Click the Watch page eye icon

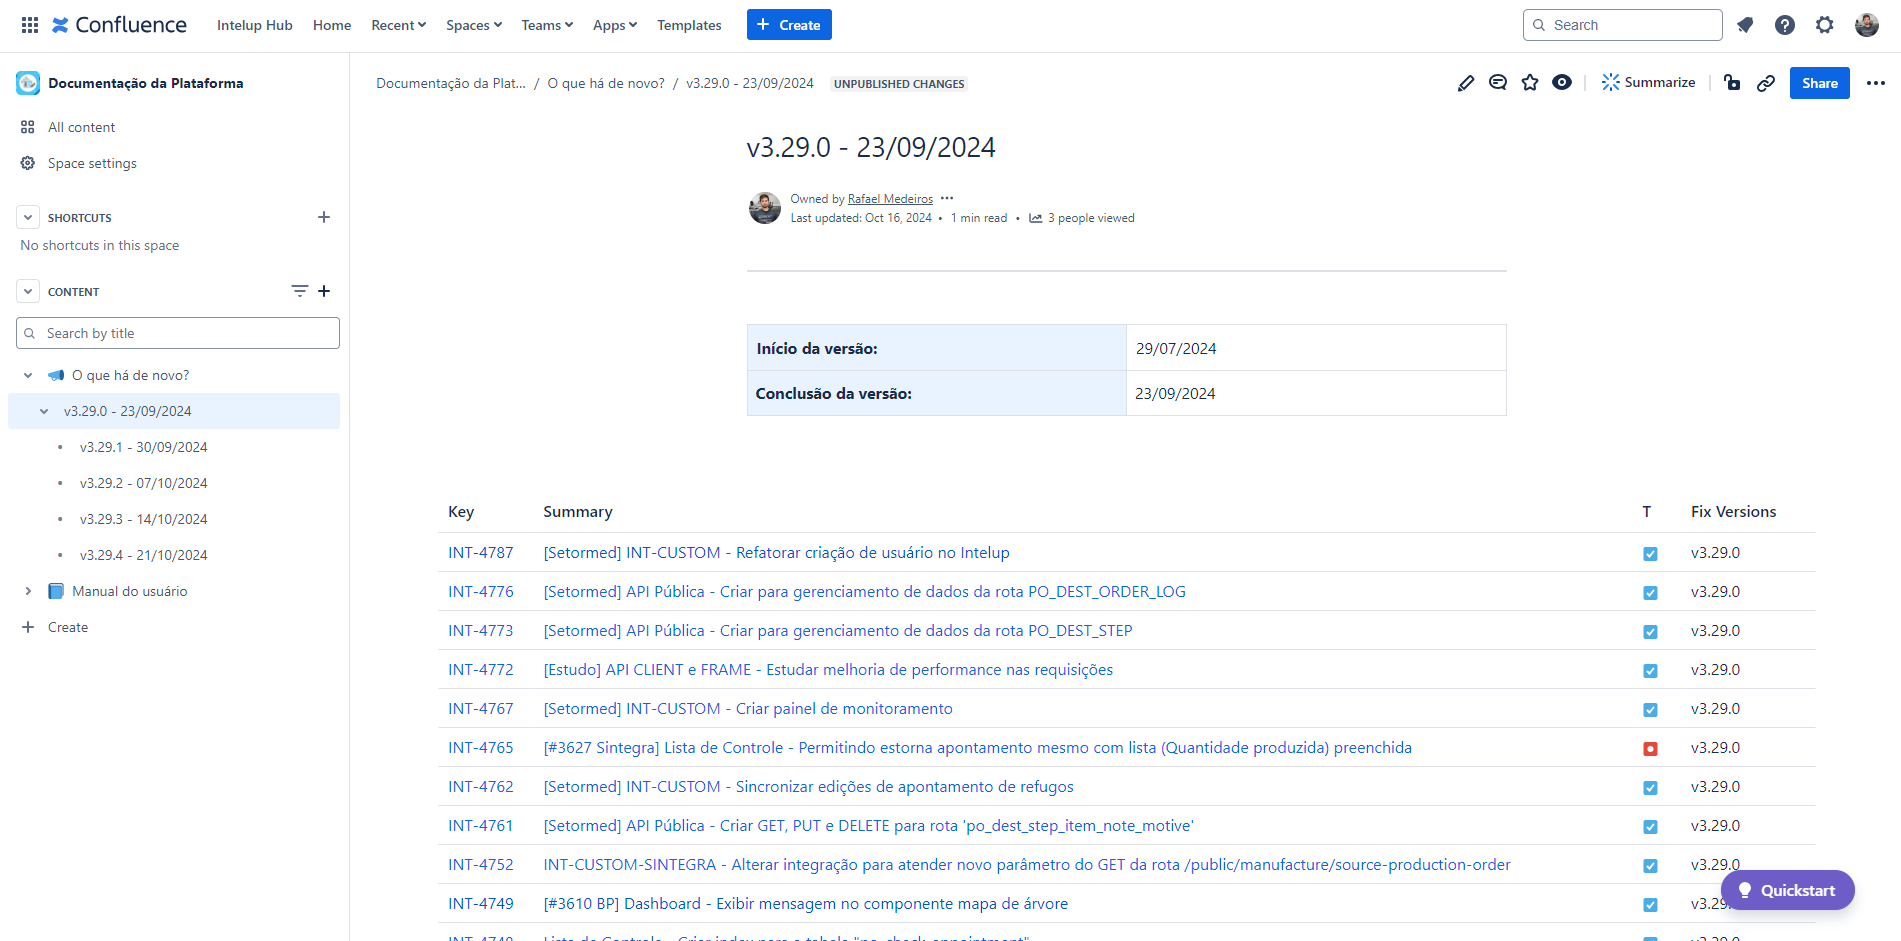click(x=1562, y=83)
